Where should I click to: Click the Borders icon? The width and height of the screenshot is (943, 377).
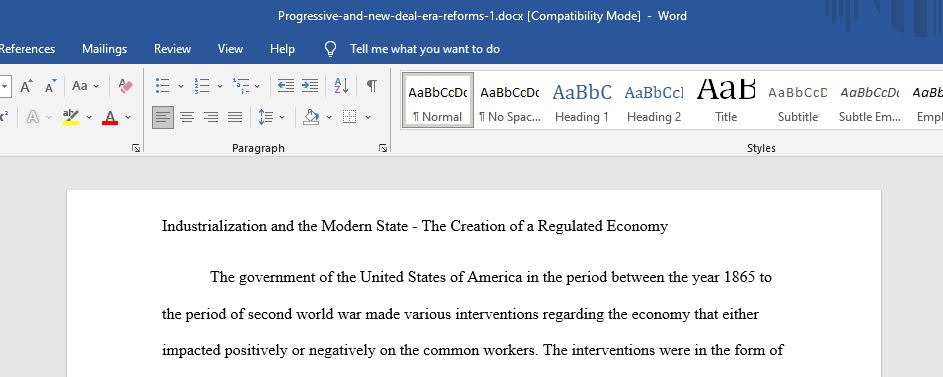point(349,117)
